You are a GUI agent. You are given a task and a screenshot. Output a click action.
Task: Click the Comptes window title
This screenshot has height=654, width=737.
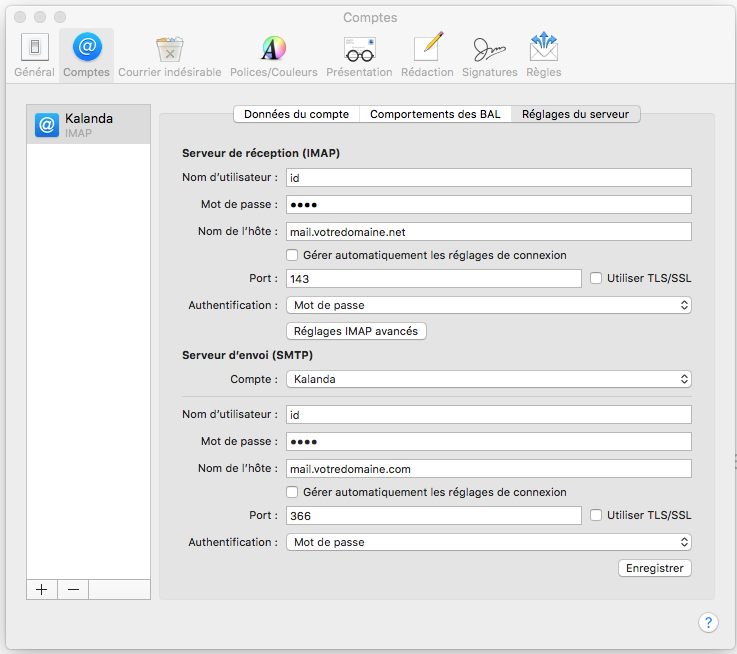coord(370,17)
